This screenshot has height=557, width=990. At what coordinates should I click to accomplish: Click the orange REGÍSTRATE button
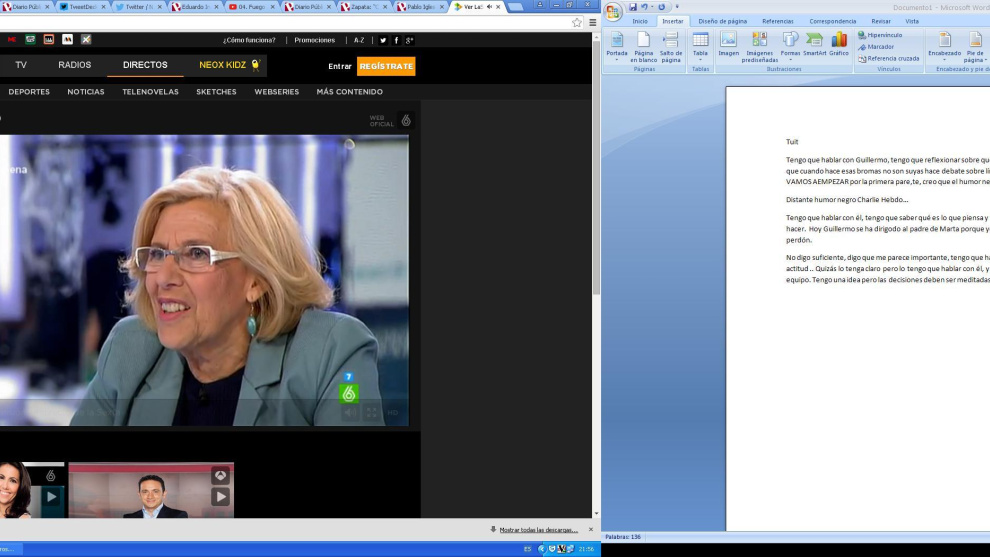[386, 66]
